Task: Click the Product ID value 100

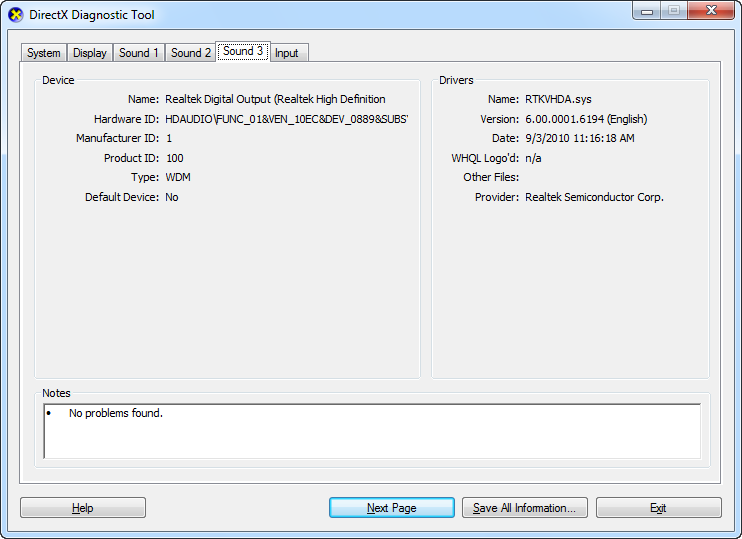Action: (175, 158)
